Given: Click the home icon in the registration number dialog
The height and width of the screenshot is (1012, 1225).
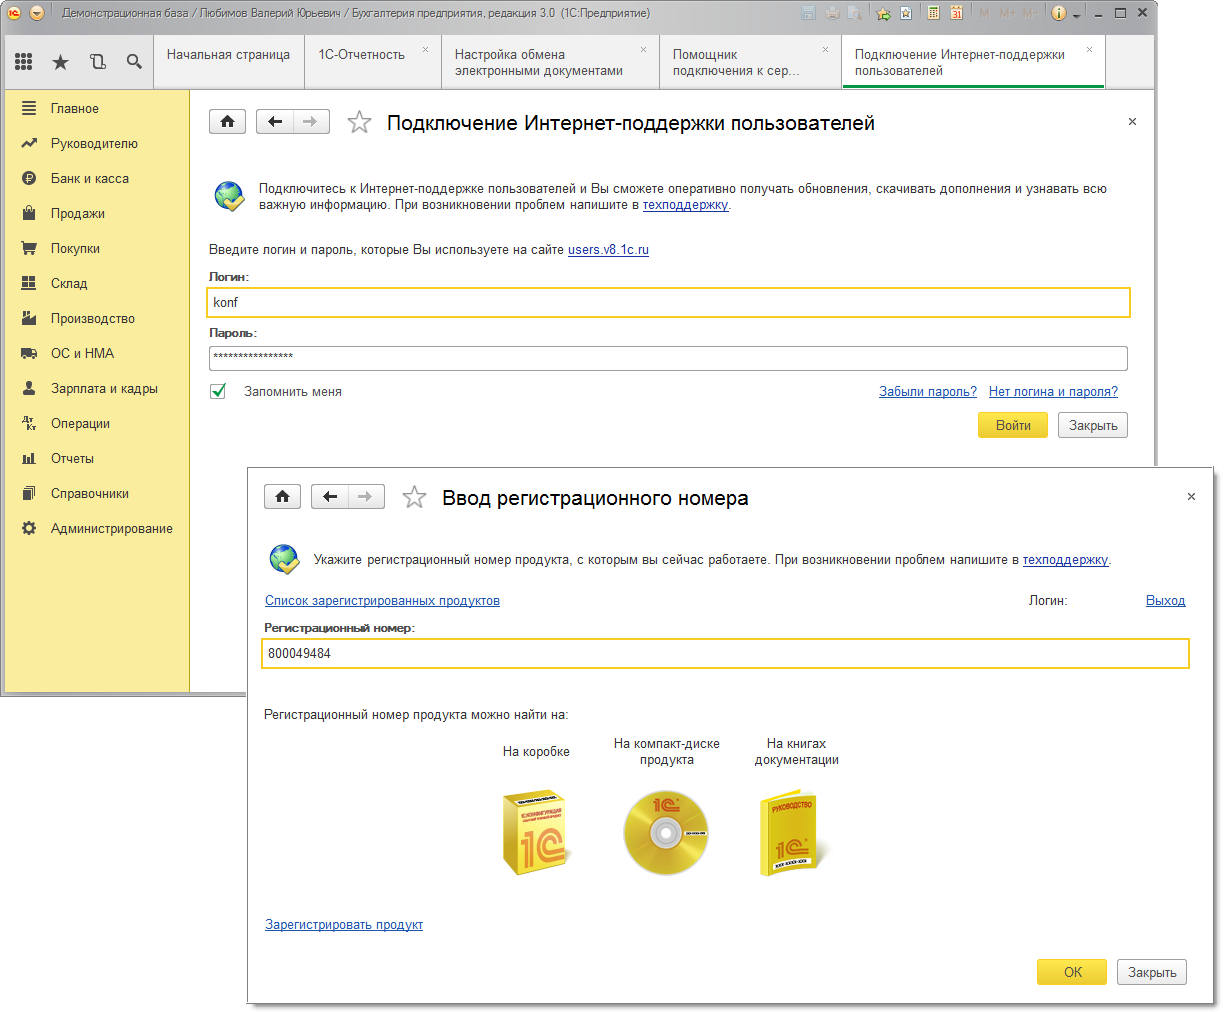Looking at the screenshot, I should click(283, 497).
